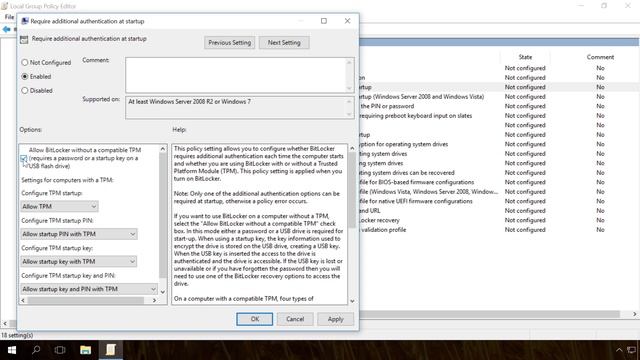Select the 'Windows Server 2008 and Windows Vista' row
The image size is (640, 360).
(499, 97)
